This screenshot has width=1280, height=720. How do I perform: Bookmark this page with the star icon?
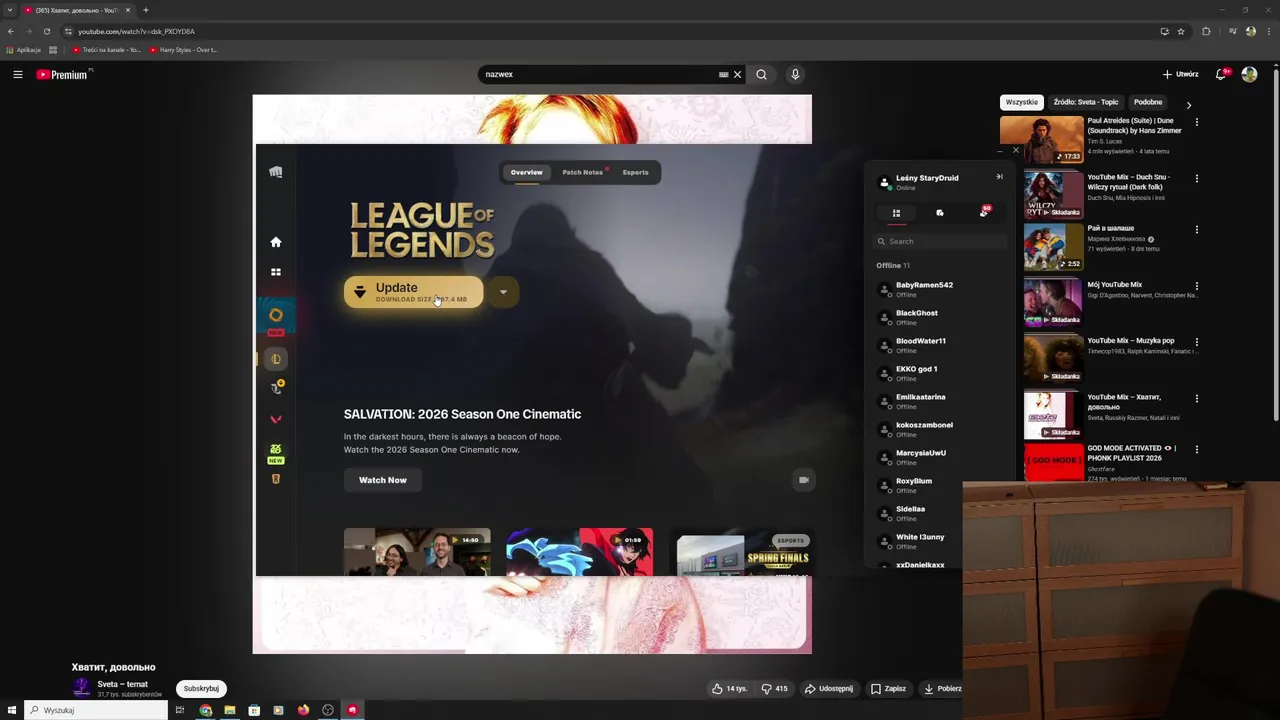tap(1181, 31)
